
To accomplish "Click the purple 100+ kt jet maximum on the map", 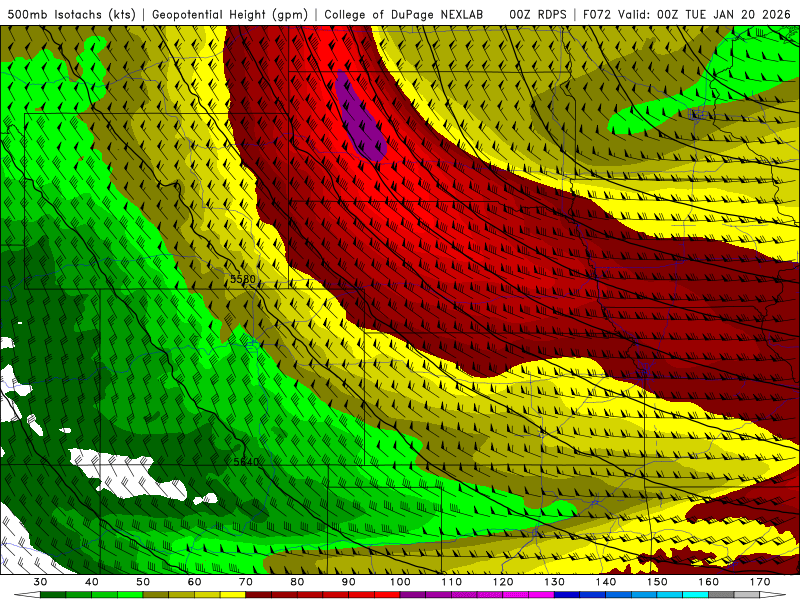I will (x=360, y=117).
